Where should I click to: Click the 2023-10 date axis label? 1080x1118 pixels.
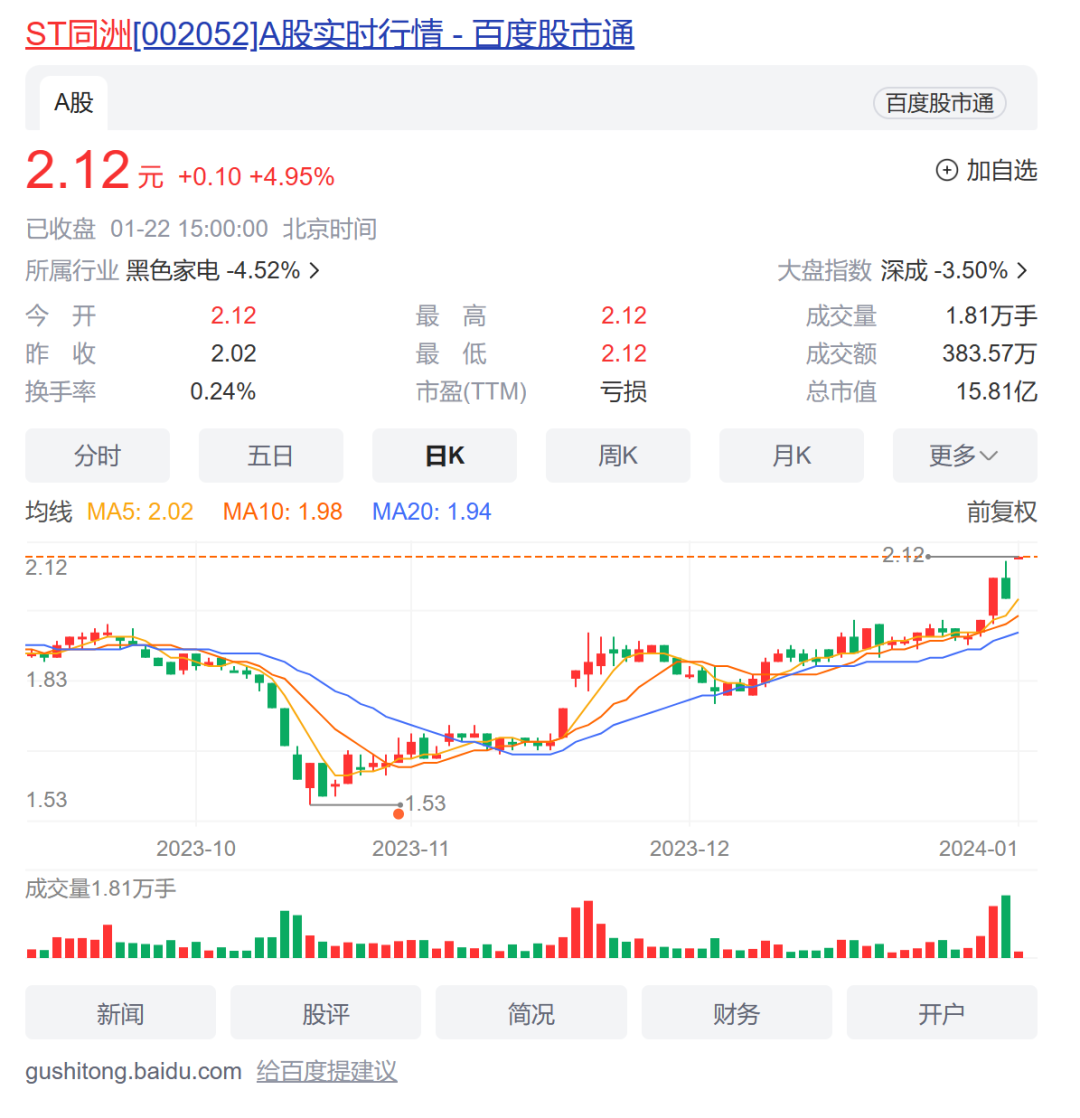(196, 848)
